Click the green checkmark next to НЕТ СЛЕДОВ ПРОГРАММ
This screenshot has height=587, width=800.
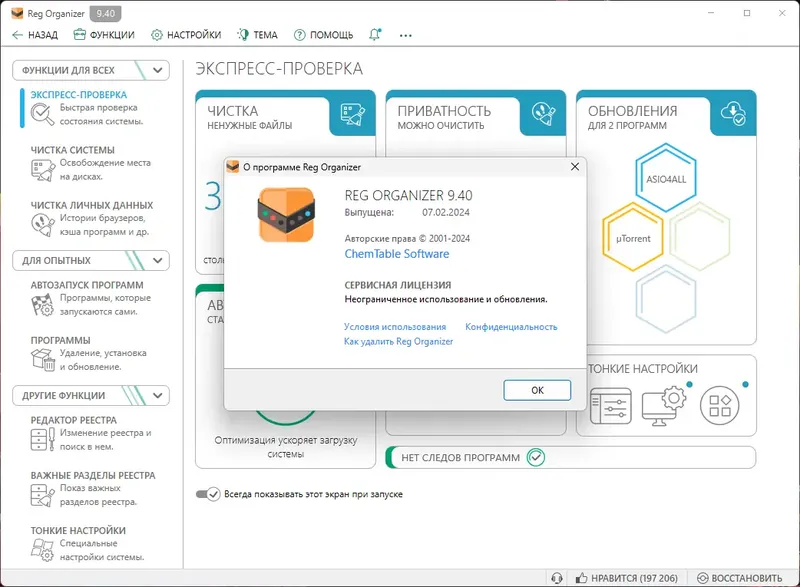(x=536, y=457)
